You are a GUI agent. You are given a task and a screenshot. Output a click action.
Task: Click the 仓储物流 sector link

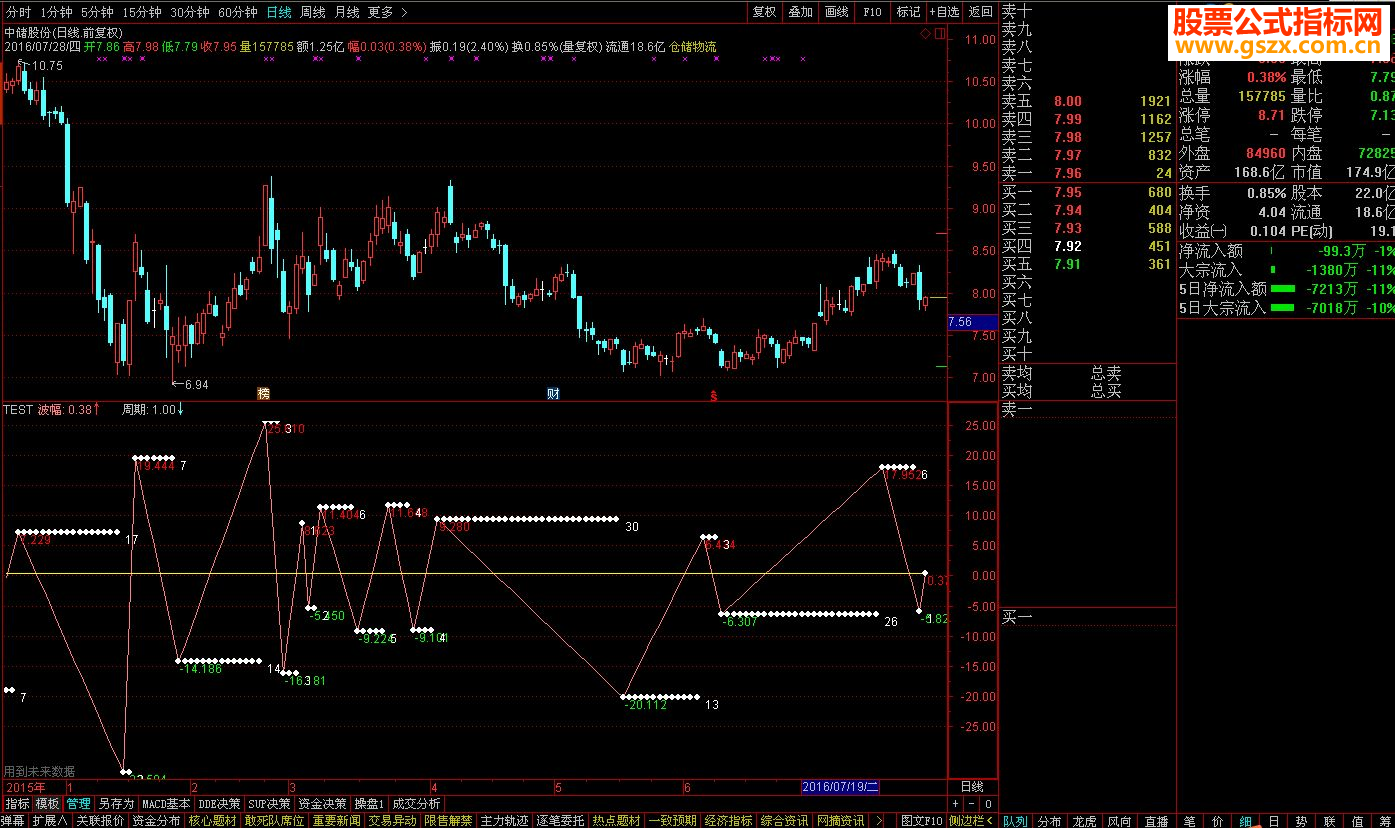point(692,46)
